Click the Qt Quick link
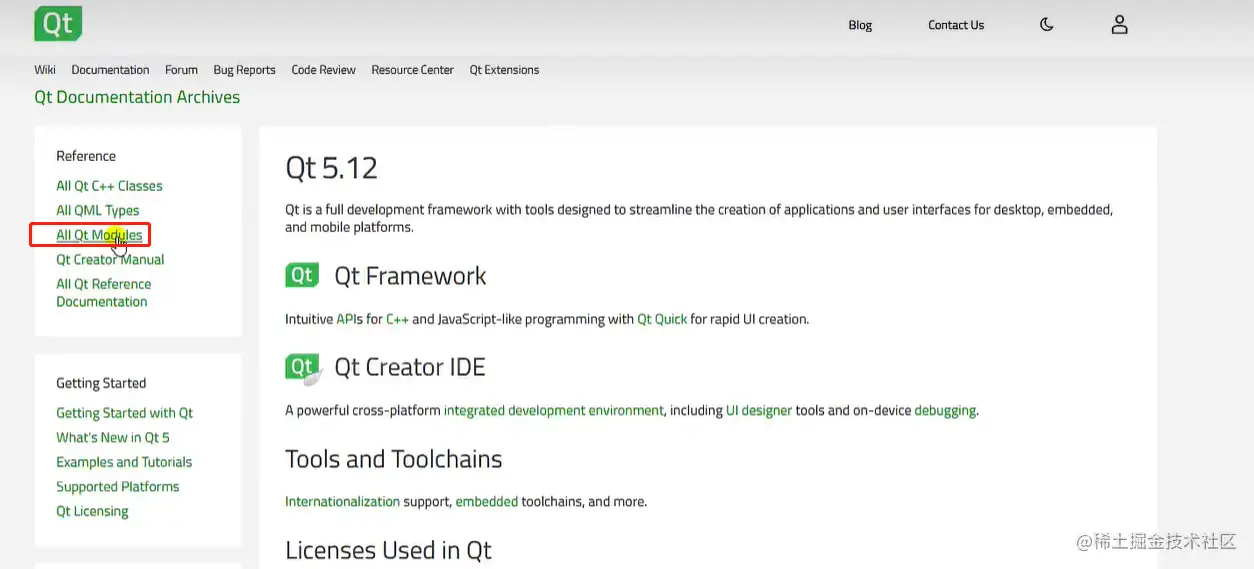 coord(662,319)
